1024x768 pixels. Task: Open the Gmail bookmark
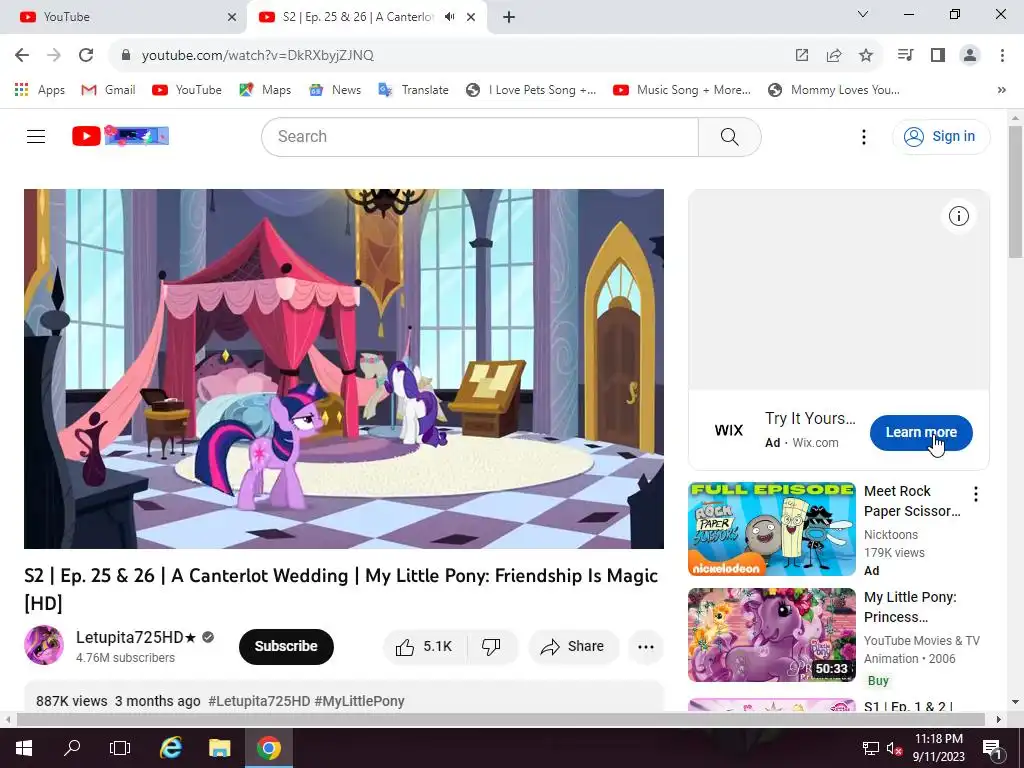pos(108,90)
